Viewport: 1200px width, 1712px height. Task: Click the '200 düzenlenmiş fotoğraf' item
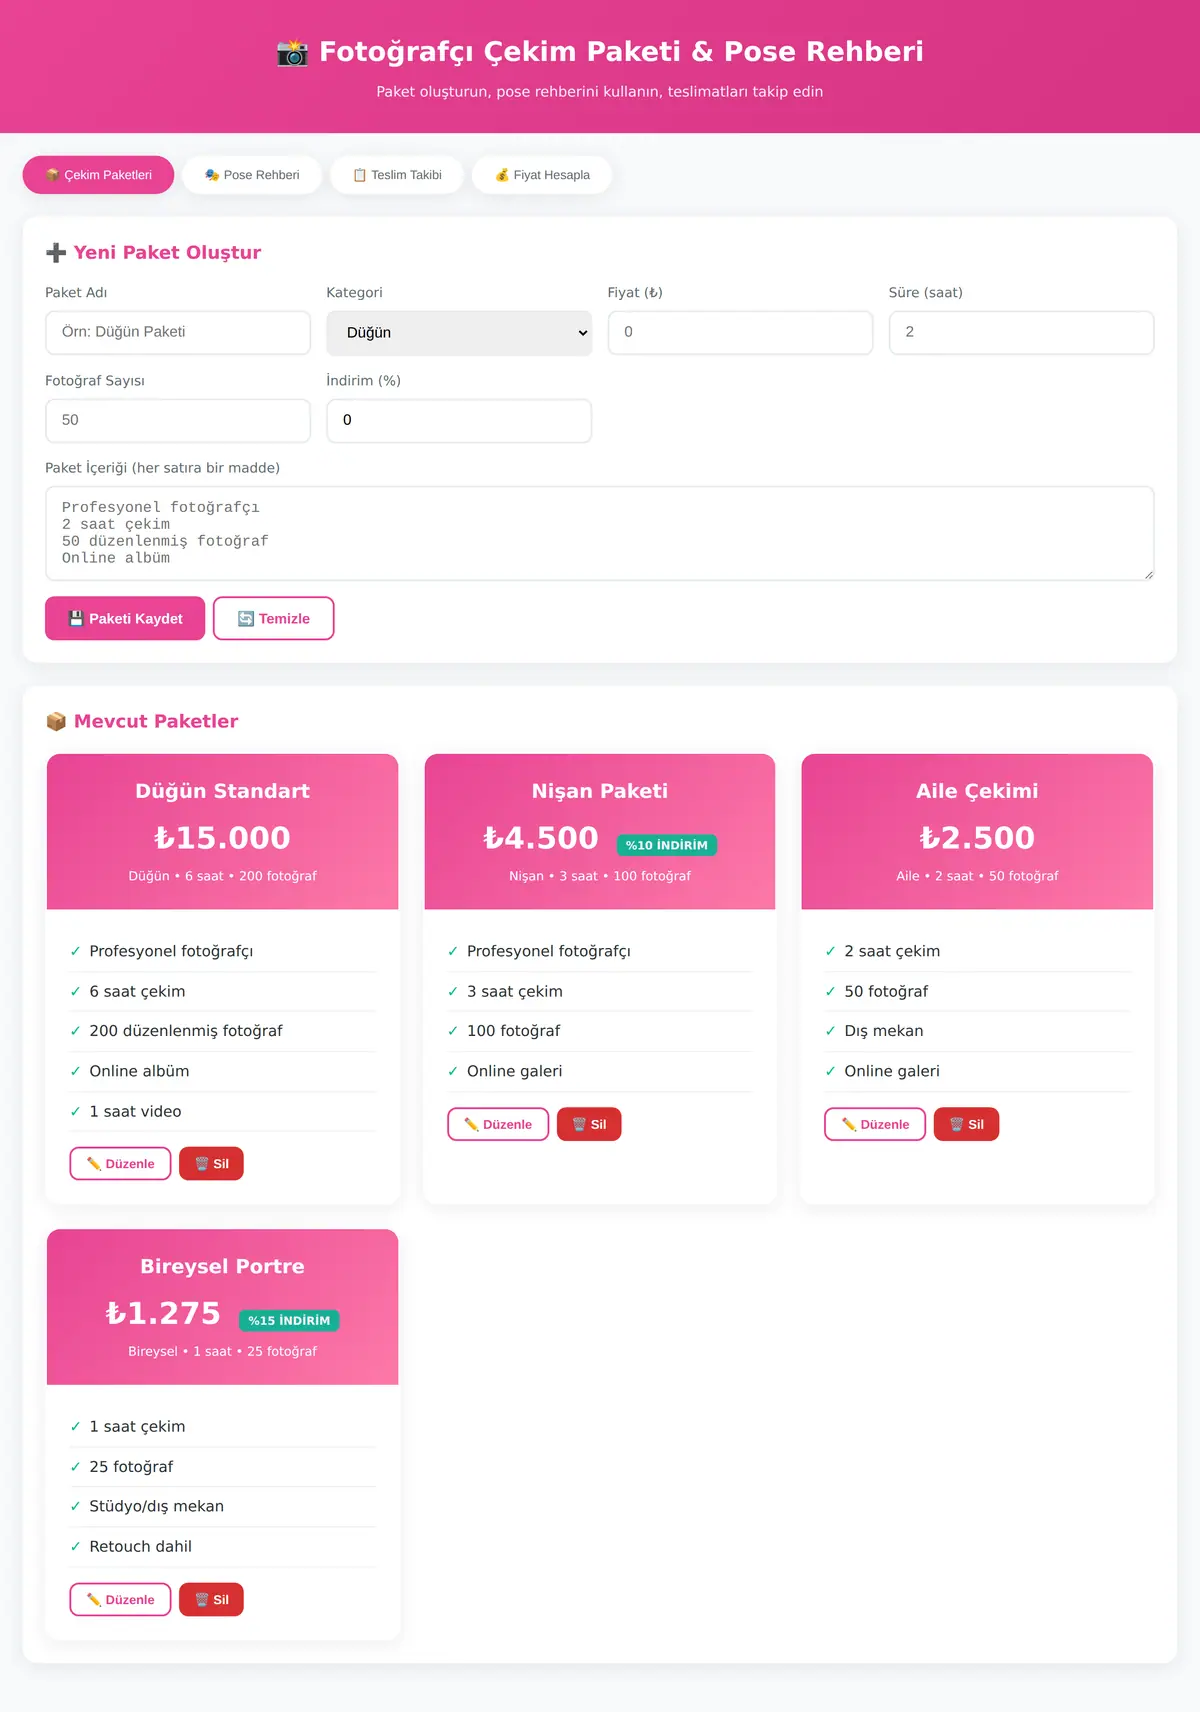tap(186, 1031)
